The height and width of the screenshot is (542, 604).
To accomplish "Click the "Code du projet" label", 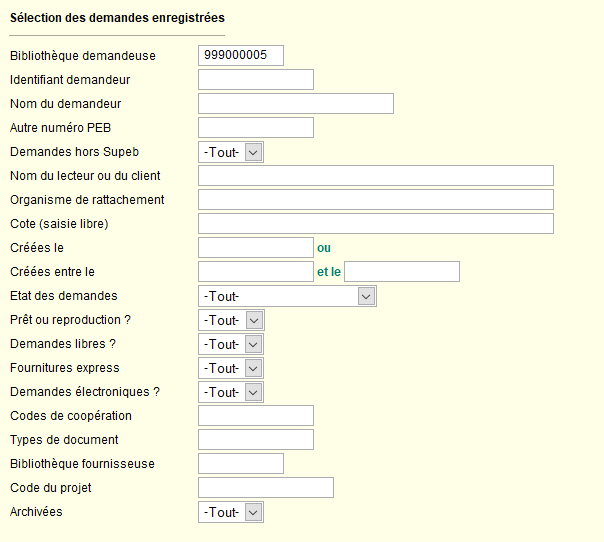I will tap(50, 488).
